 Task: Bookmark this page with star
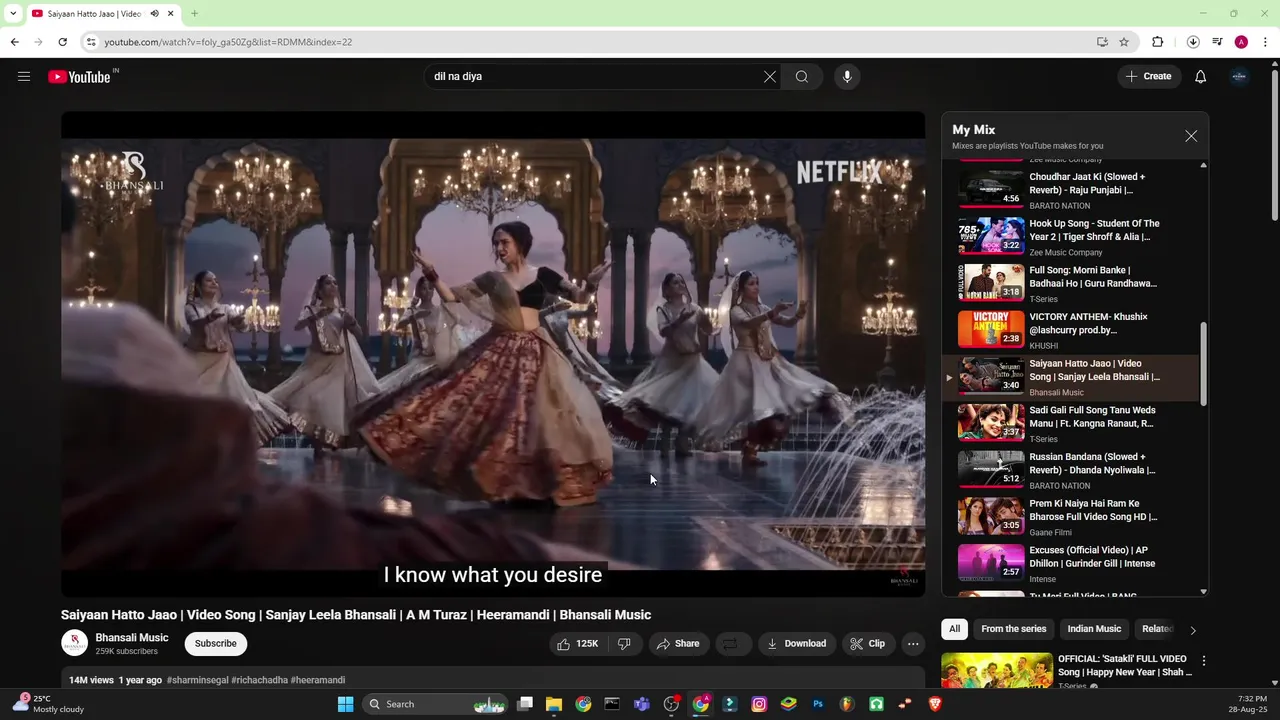[x=1124, y=42]
